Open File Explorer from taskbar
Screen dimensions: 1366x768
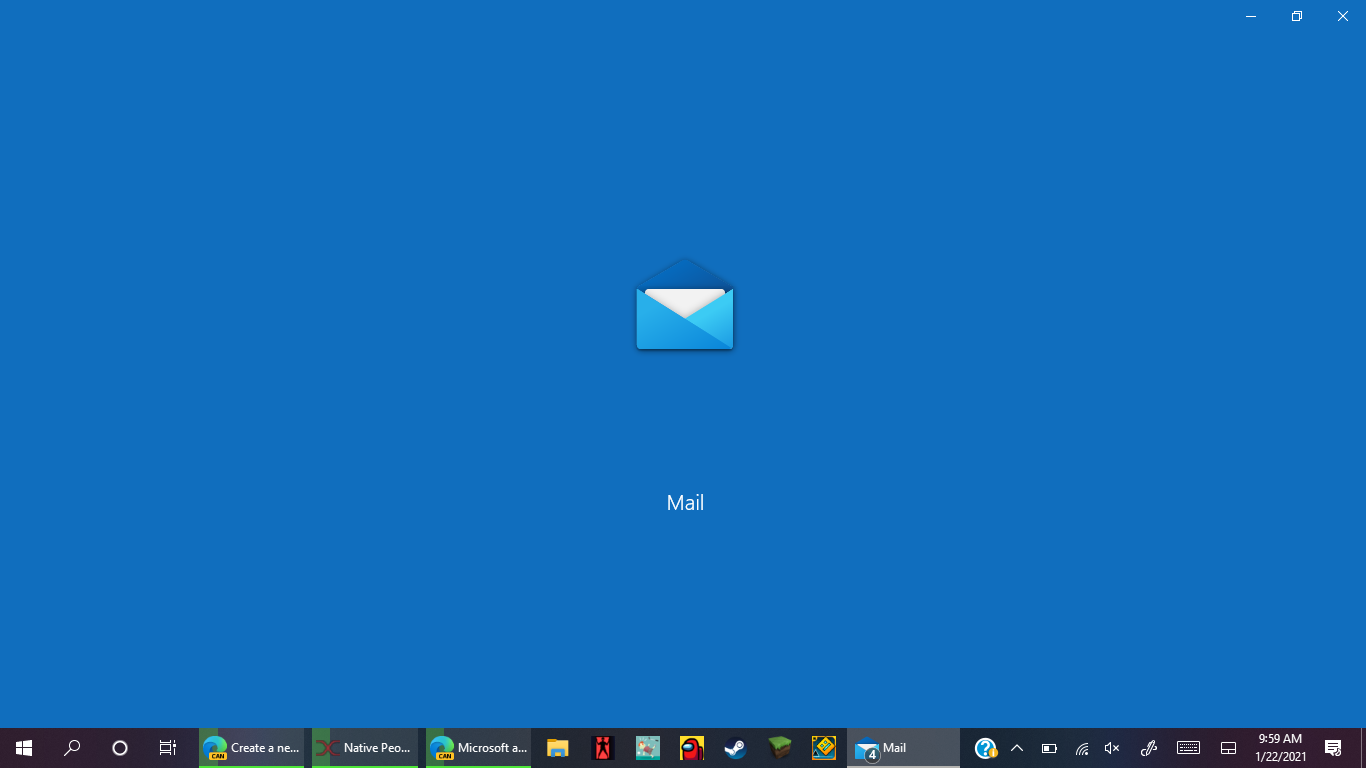[x=557, y=748]
